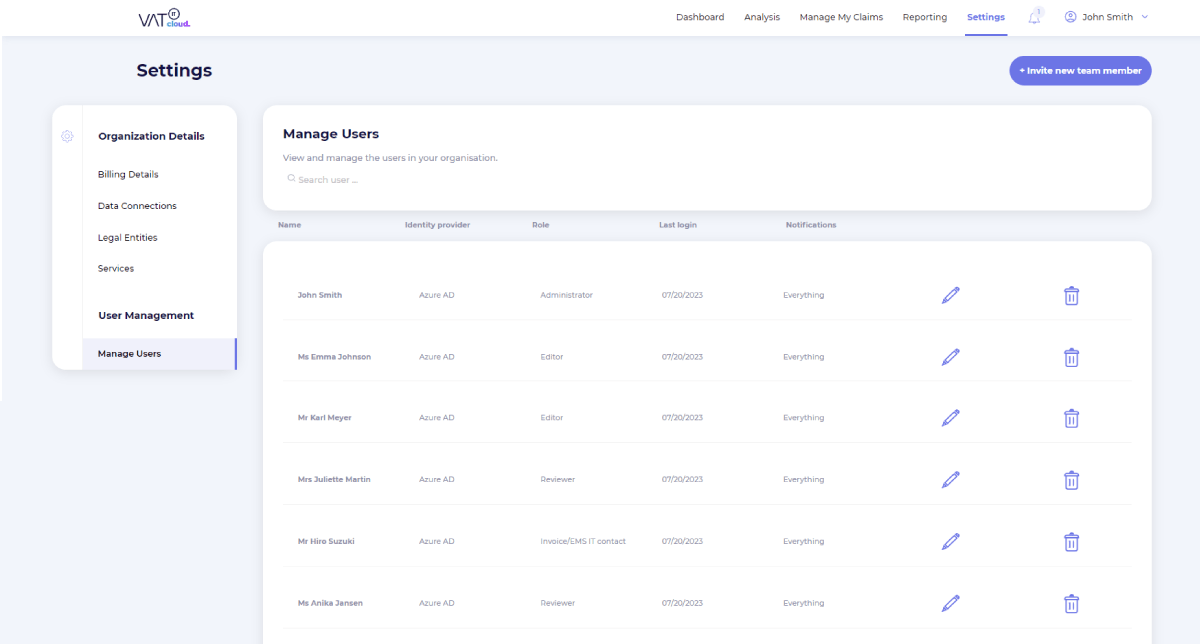Go to Manage My Claims
Screen dimensions: 1200x644
coord(841,17)
